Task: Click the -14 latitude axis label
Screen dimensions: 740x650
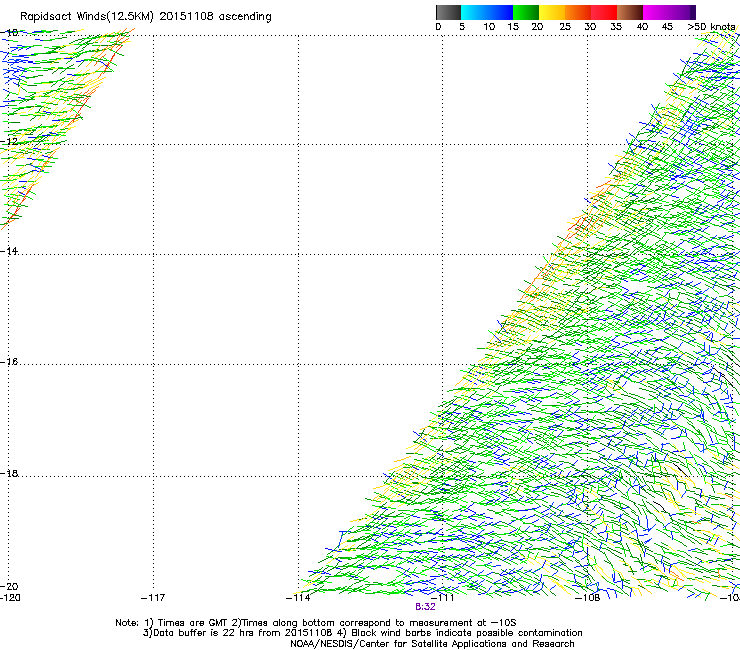Action: (x=9, y=251)
